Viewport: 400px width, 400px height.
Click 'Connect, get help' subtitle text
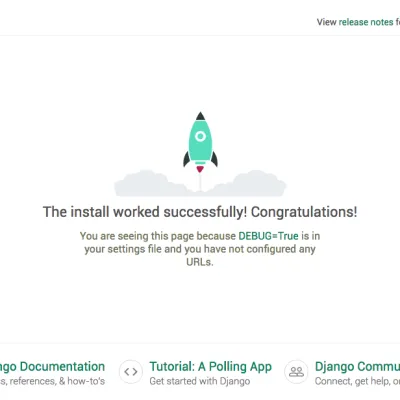pos(354,381)
